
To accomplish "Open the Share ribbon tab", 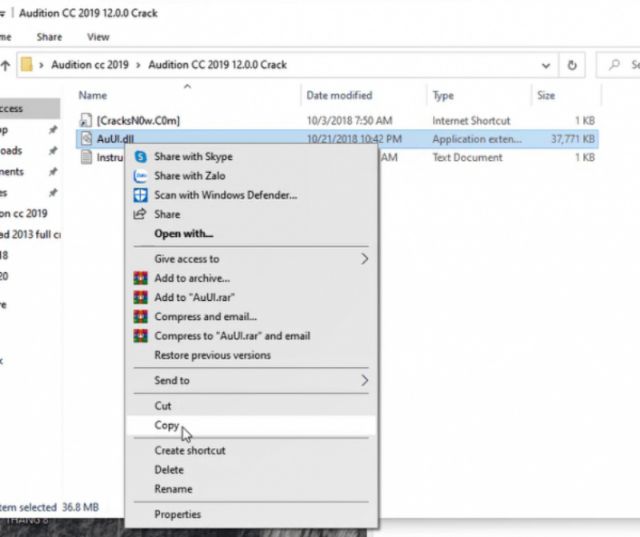I will pos(49,37).
